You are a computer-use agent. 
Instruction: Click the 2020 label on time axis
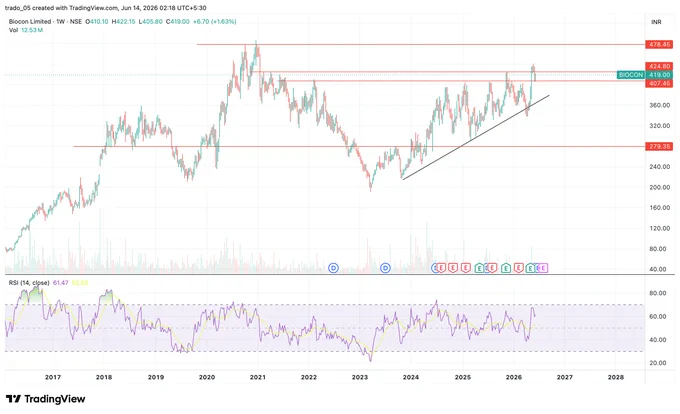(x=207, y=377)
